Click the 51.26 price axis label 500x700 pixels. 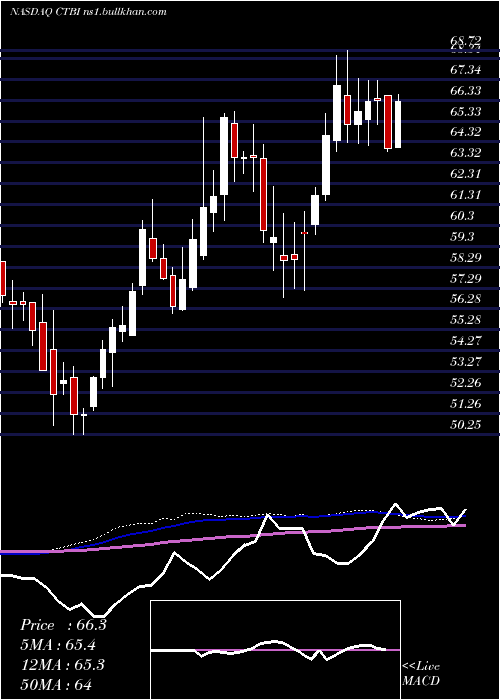(466, 404)
